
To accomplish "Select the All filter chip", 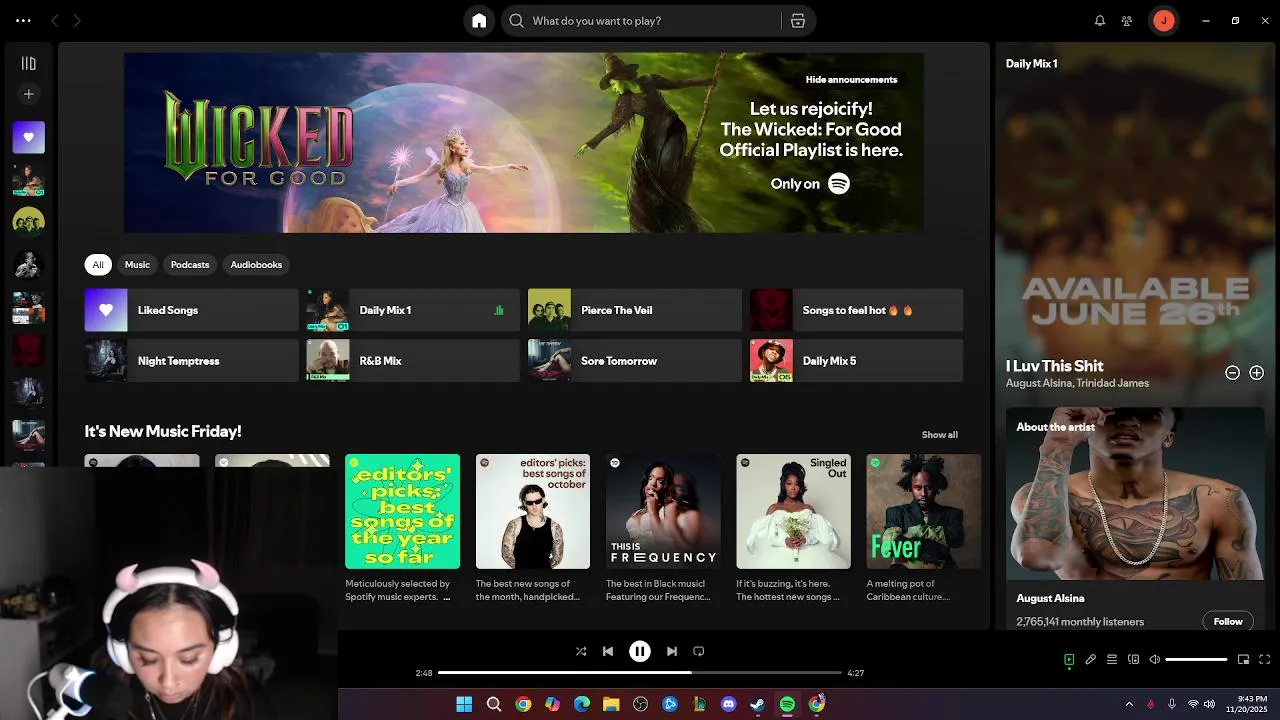I will point(98,265).
